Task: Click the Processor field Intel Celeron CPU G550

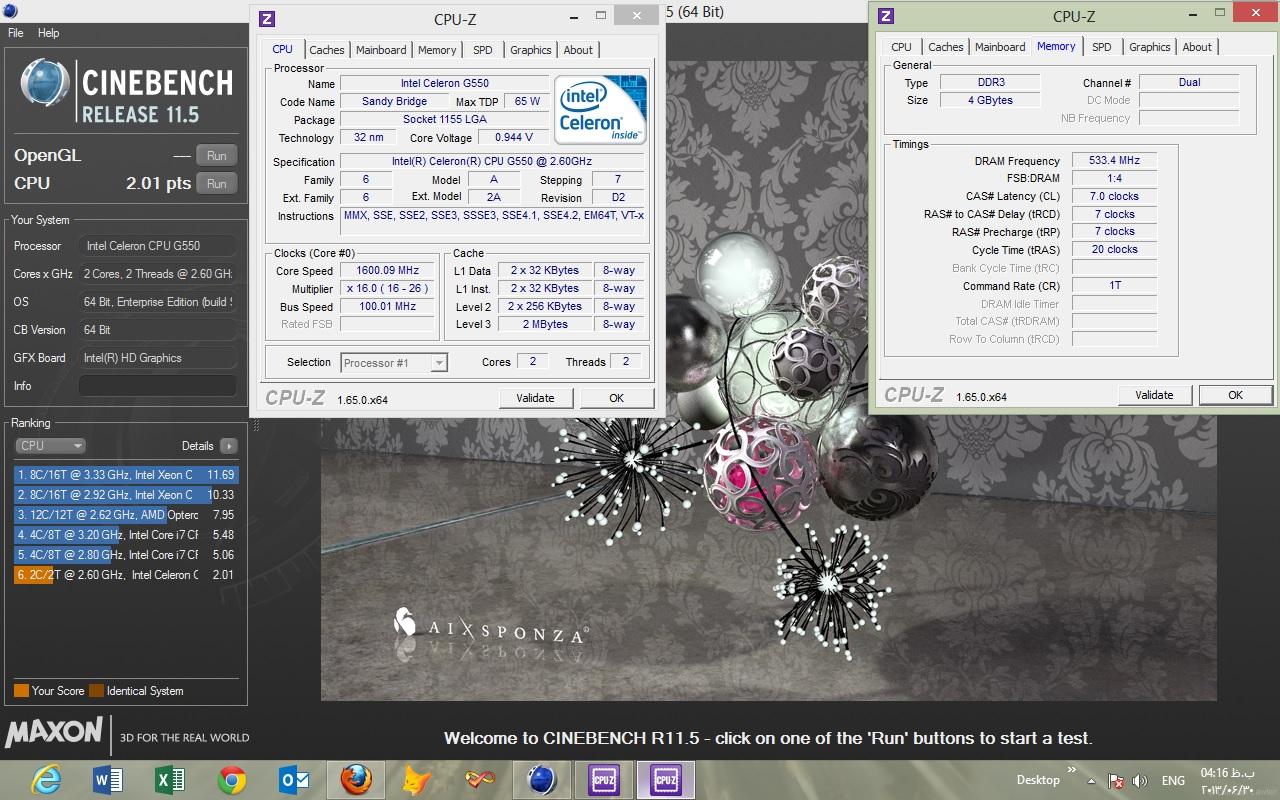Action: 158,245
